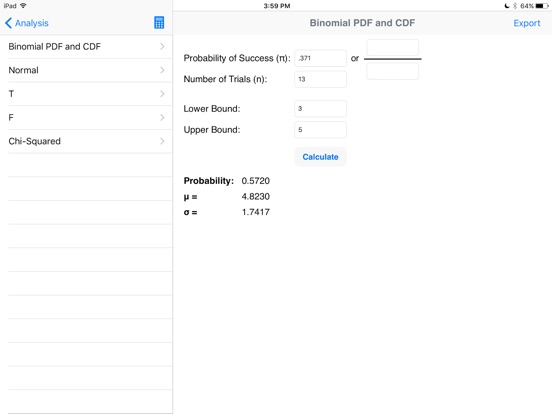Focus the Upper Bound field
Image resolution: width=552 pixels, height=414 pixels.
point(320,130)
